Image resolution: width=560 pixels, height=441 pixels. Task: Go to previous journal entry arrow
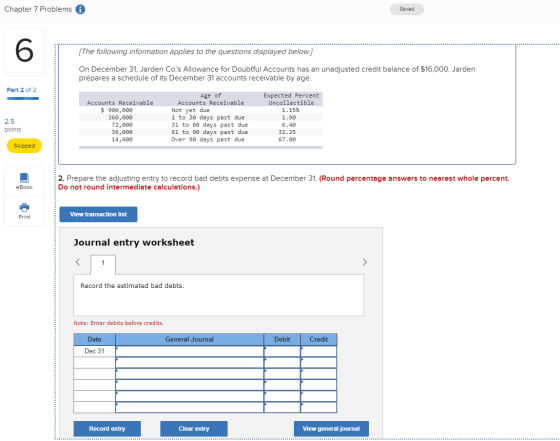[78, 262]
